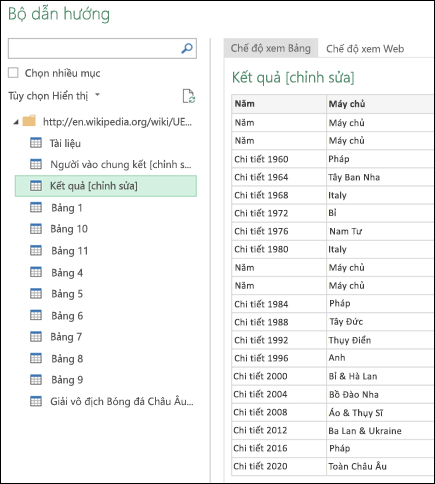Click the cell Áo & Thụy Sĩ
Image resolution: width=435 pixels, height=484 pixels.
click(x=380, y=412)
